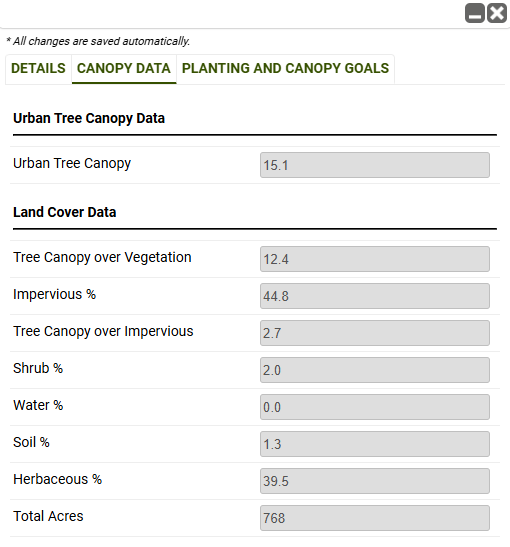The image size is (510, 547).
Task: Click the Urban Tree Canopy Data heading
Action: click(x=89, y=118)
